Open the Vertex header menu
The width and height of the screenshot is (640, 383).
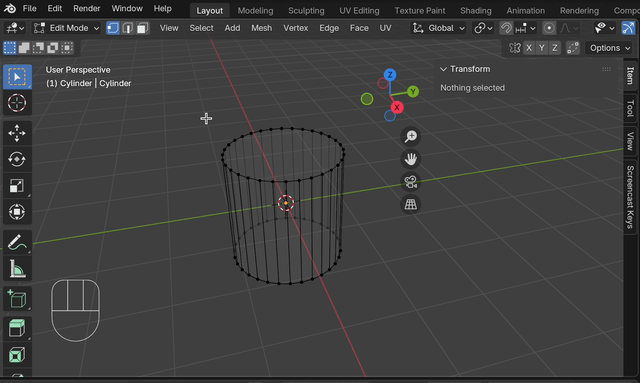pyautogui.click(x=296, y=28)
